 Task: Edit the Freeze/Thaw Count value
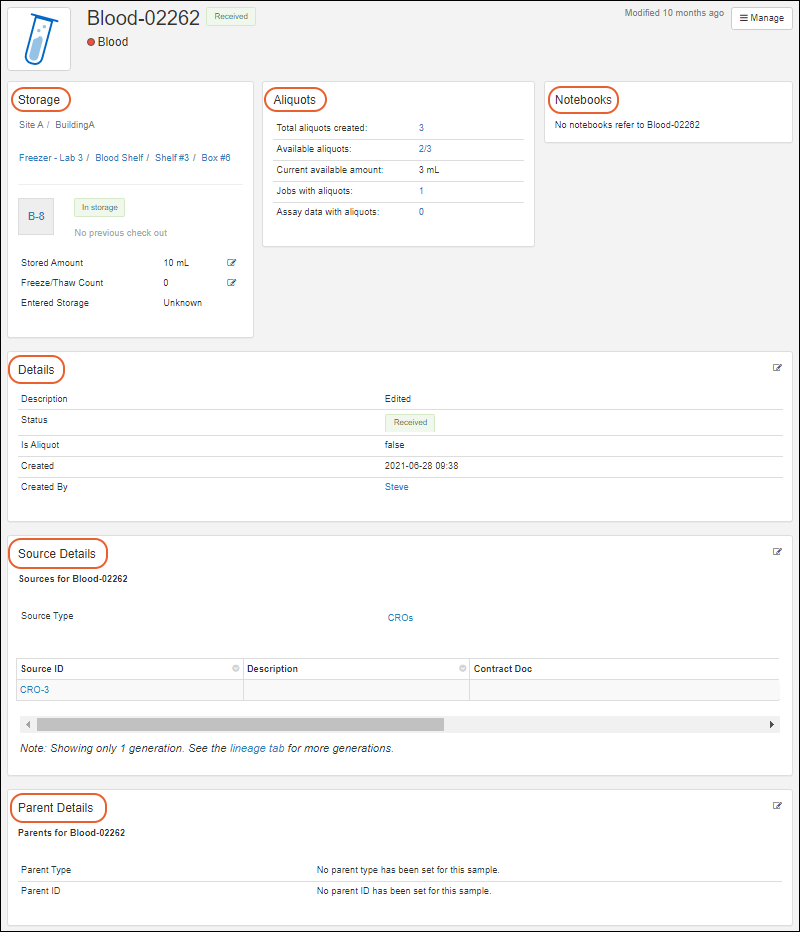click(x=232, y=283)
